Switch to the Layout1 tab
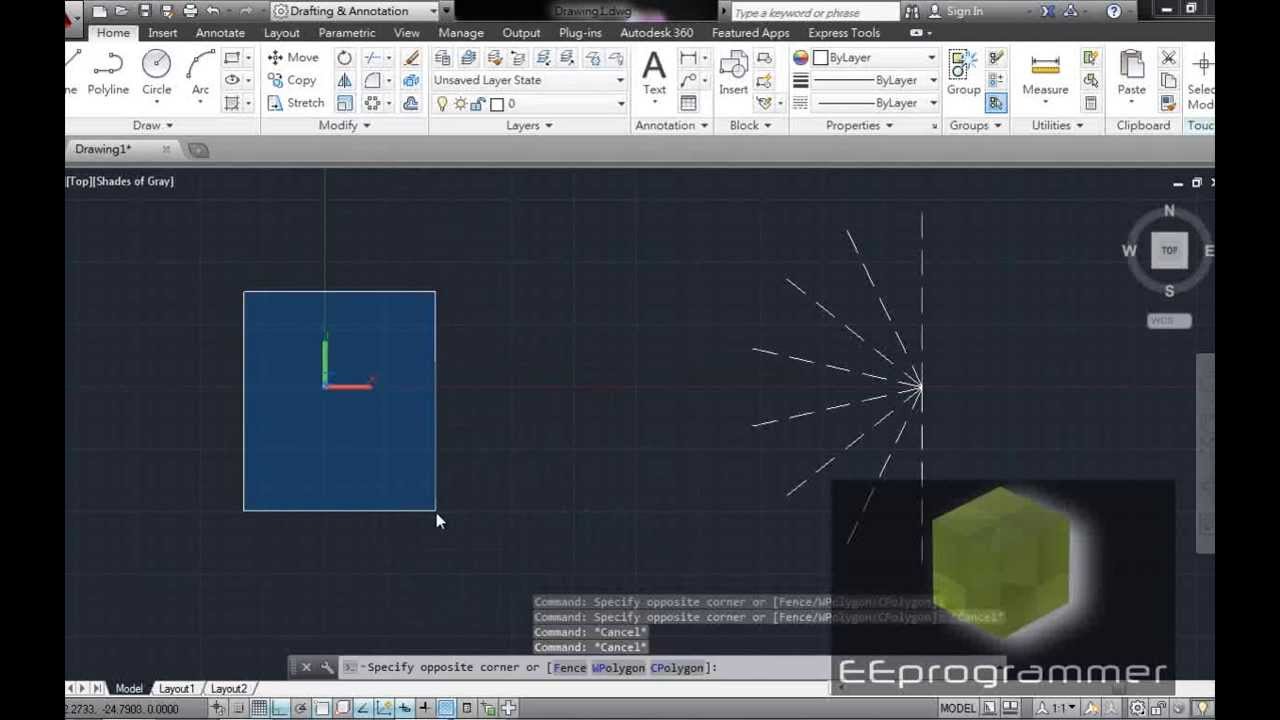Image resolution: width=1280 pixels, height=720 pixels. [177, 689]
